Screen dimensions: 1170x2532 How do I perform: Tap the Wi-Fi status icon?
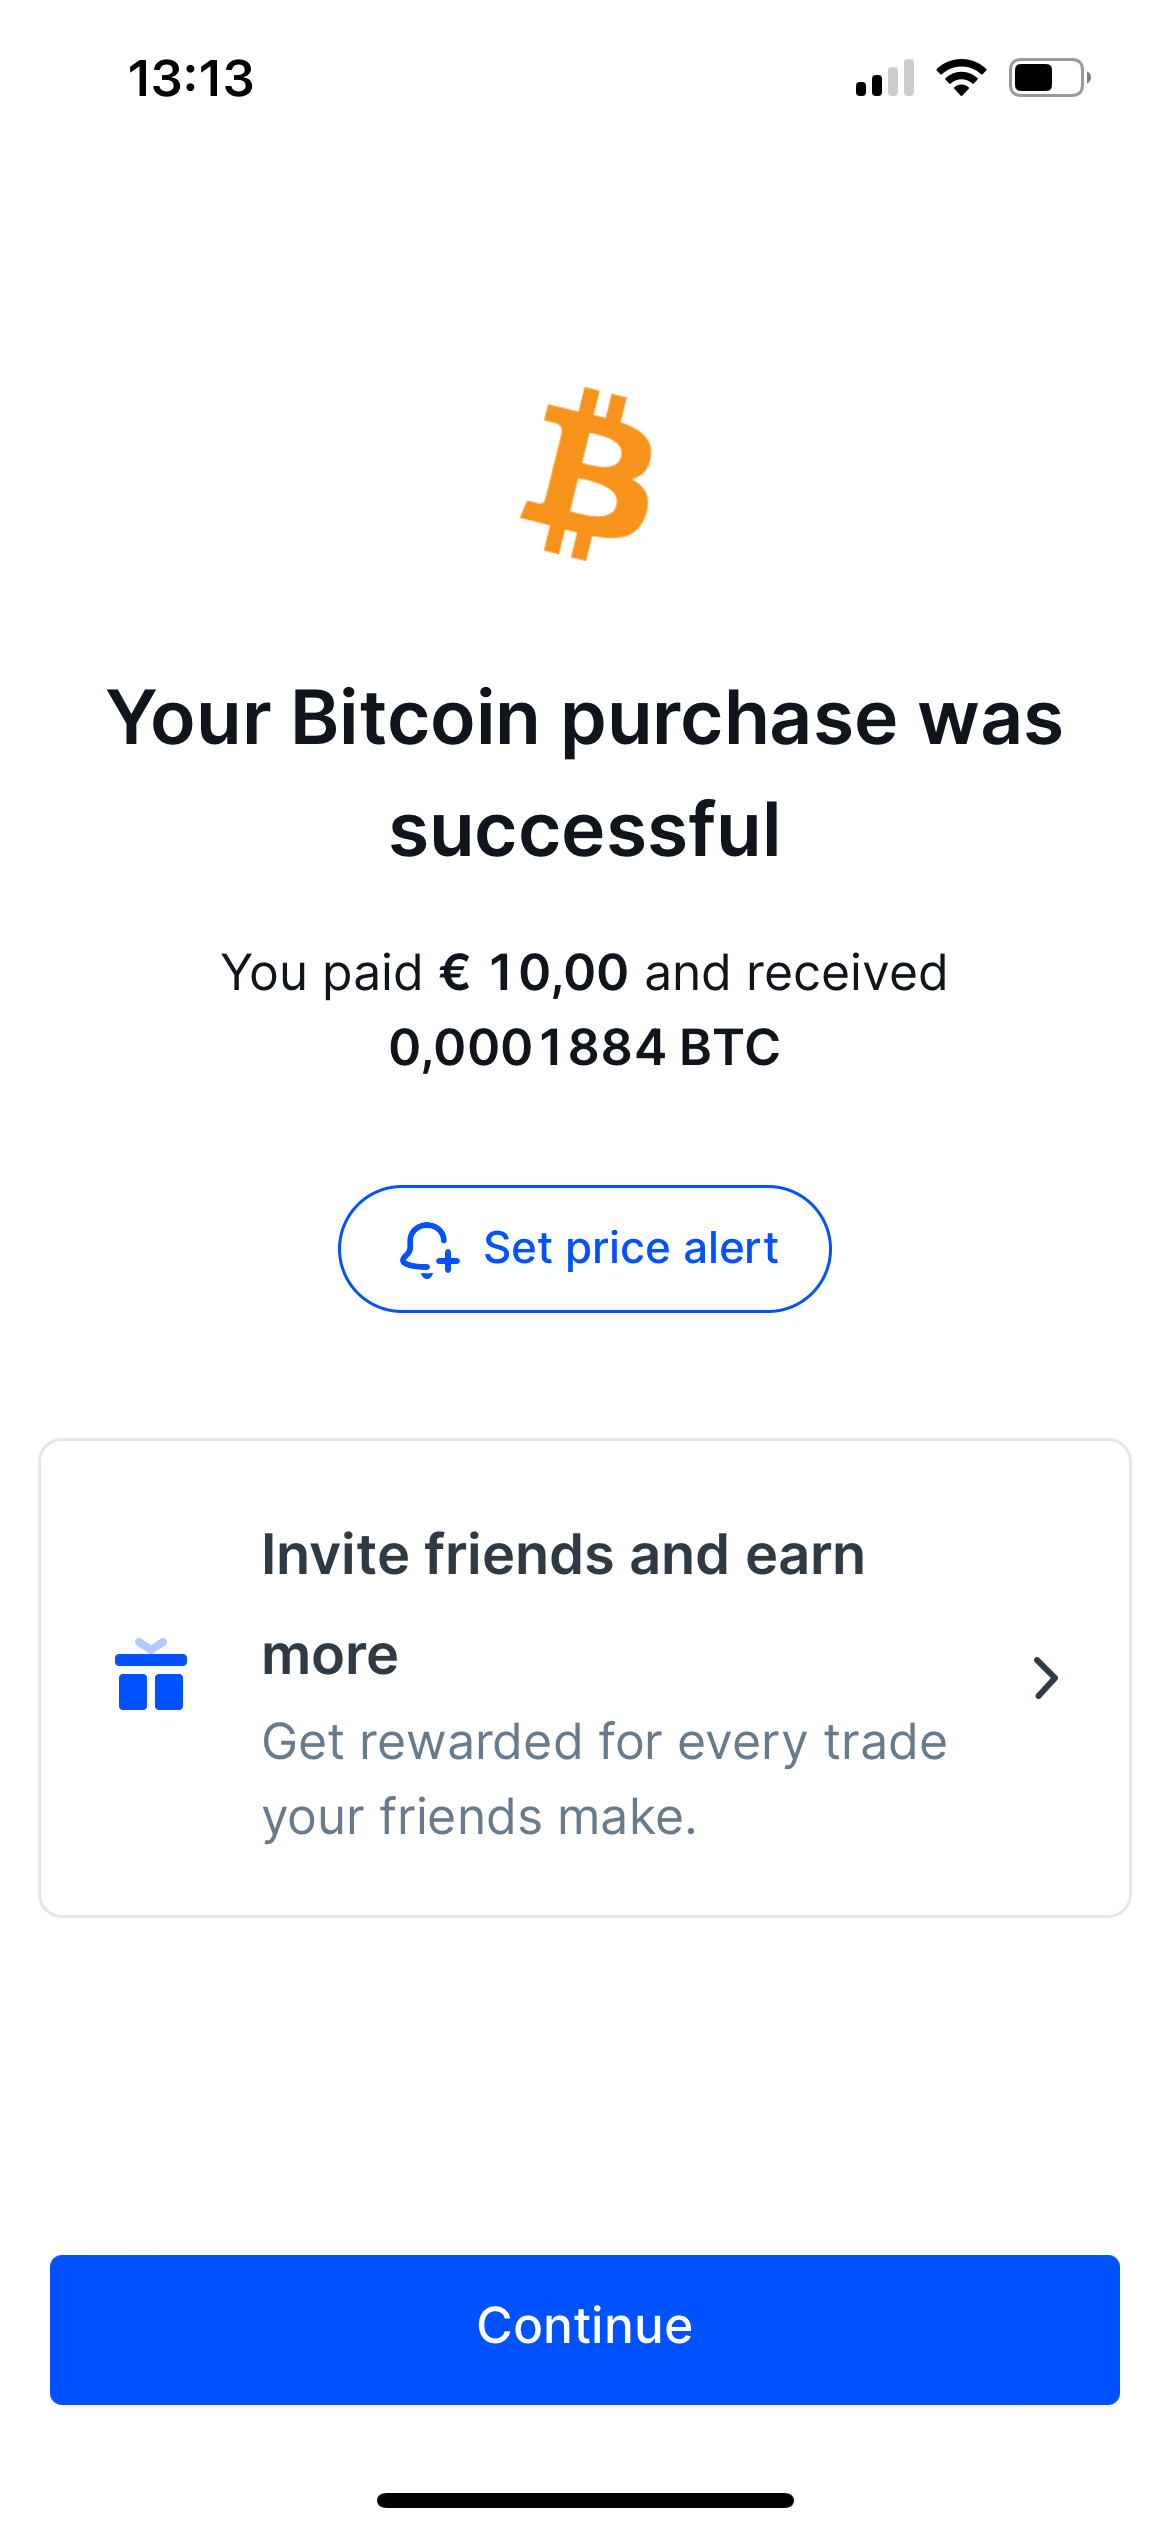coord(961,77)
